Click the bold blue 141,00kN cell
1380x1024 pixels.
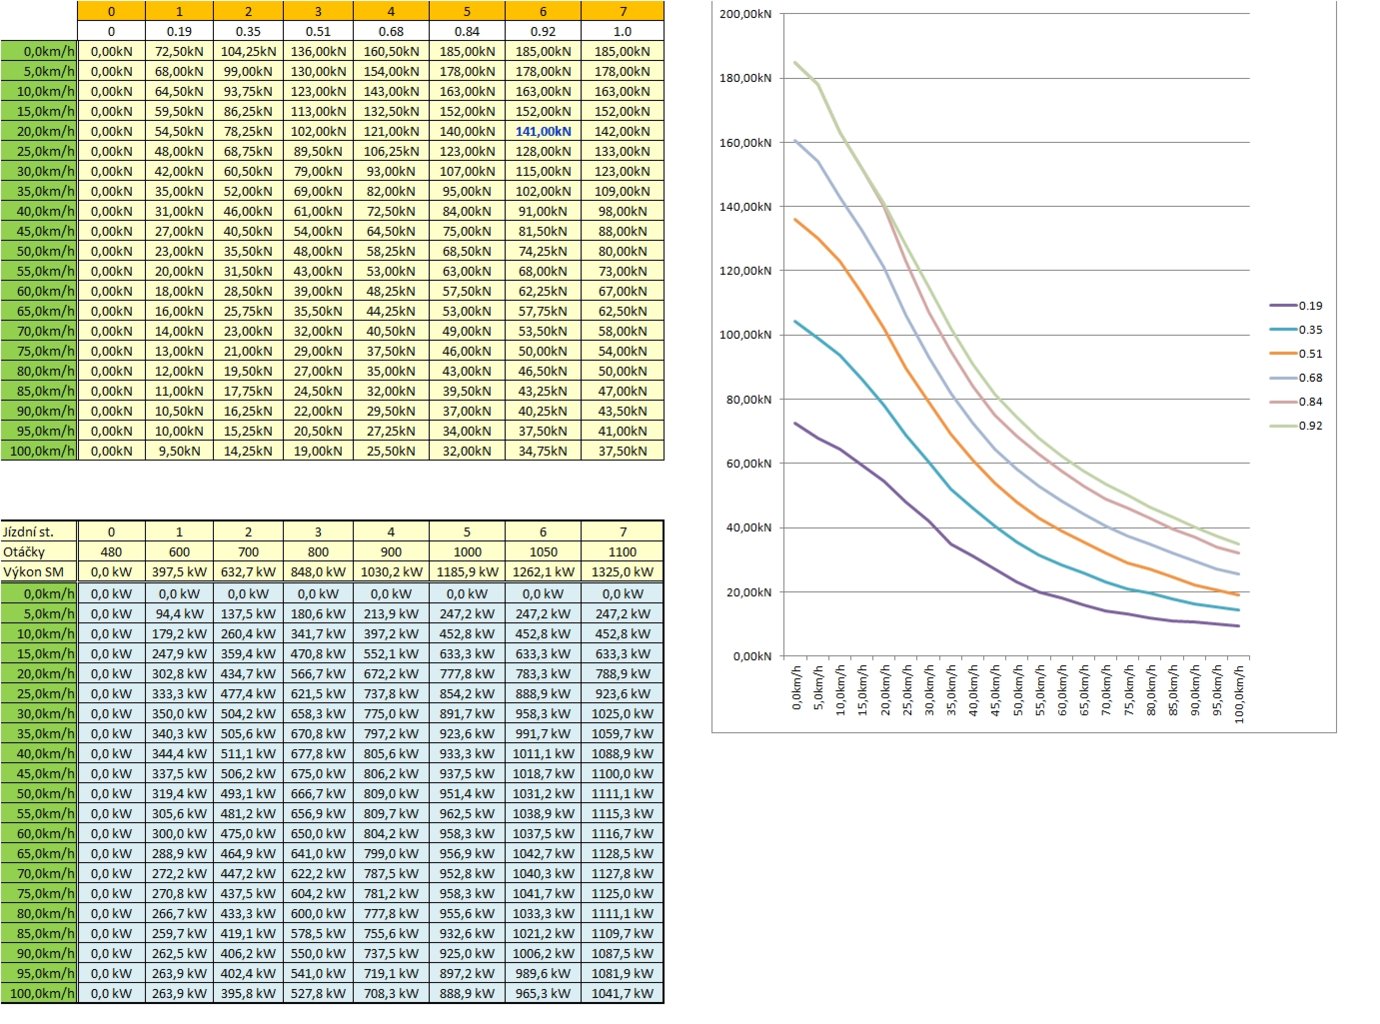(543, 131)
